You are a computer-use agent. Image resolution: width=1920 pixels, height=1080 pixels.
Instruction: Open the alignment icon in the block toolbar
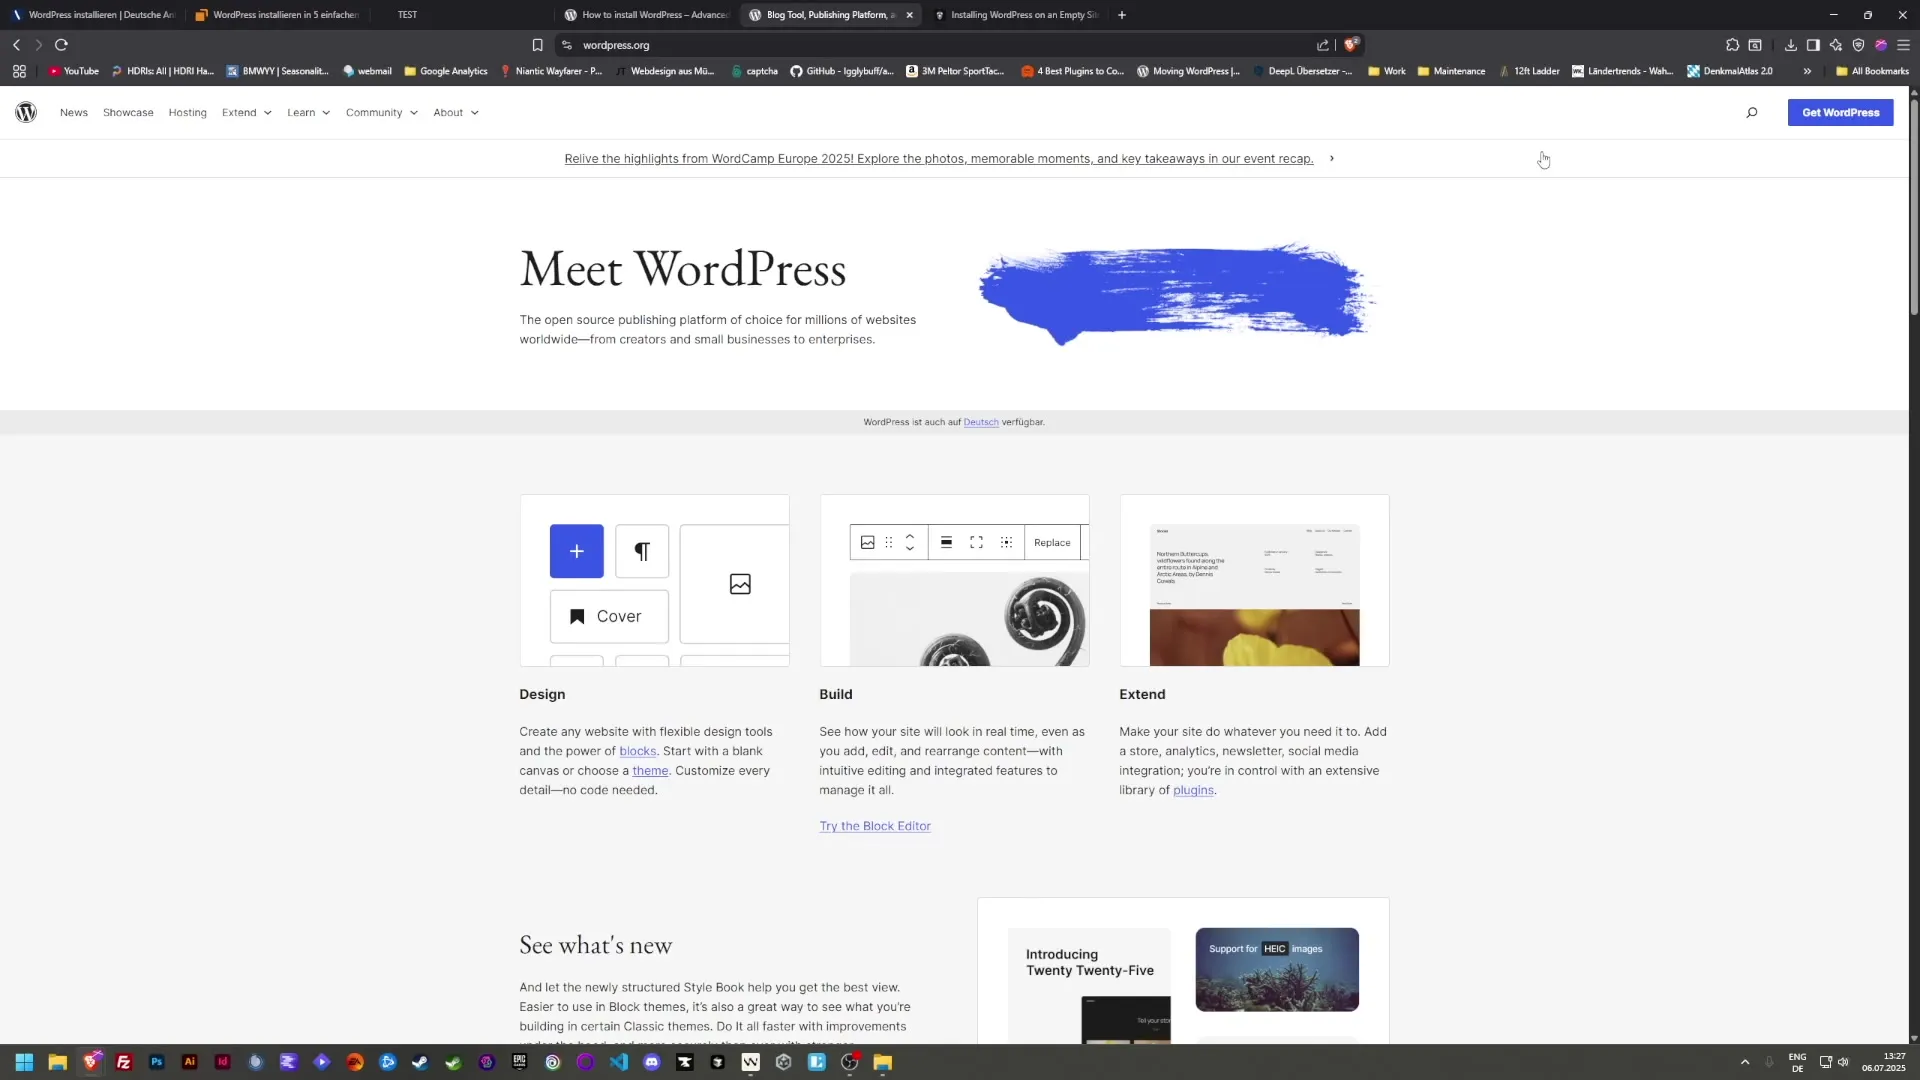click(x=946, y=542)
